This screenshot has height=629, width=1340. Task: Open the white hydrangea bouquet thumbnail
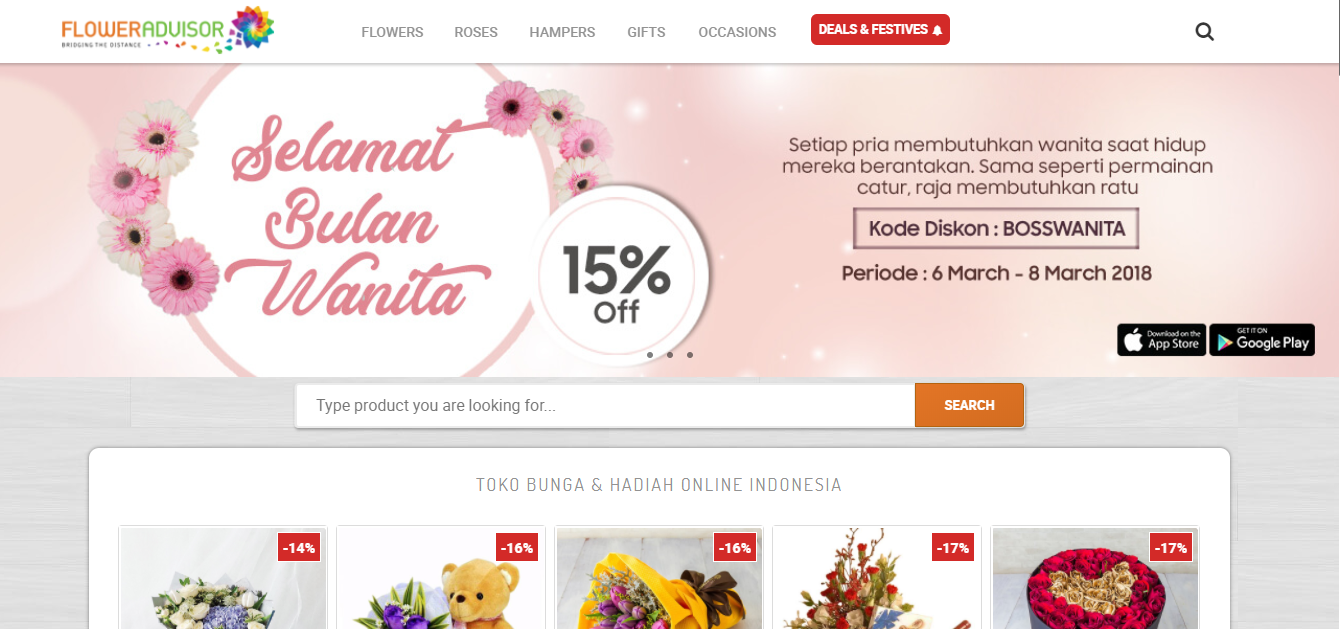[223, 577]
